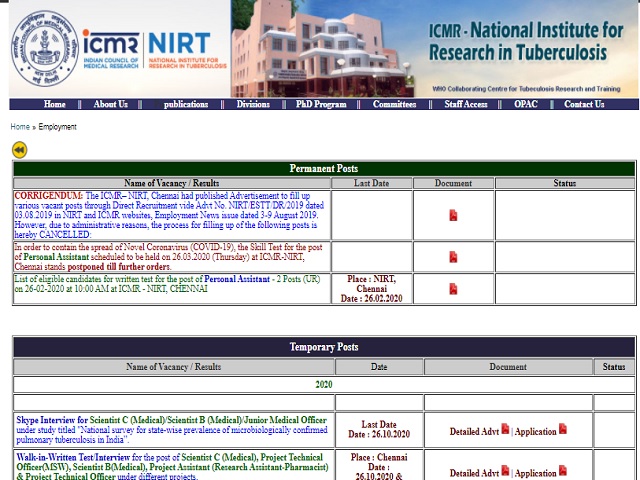Open the Committees menu
Viewport: 640px width, 480px height.
click(394, 104)
